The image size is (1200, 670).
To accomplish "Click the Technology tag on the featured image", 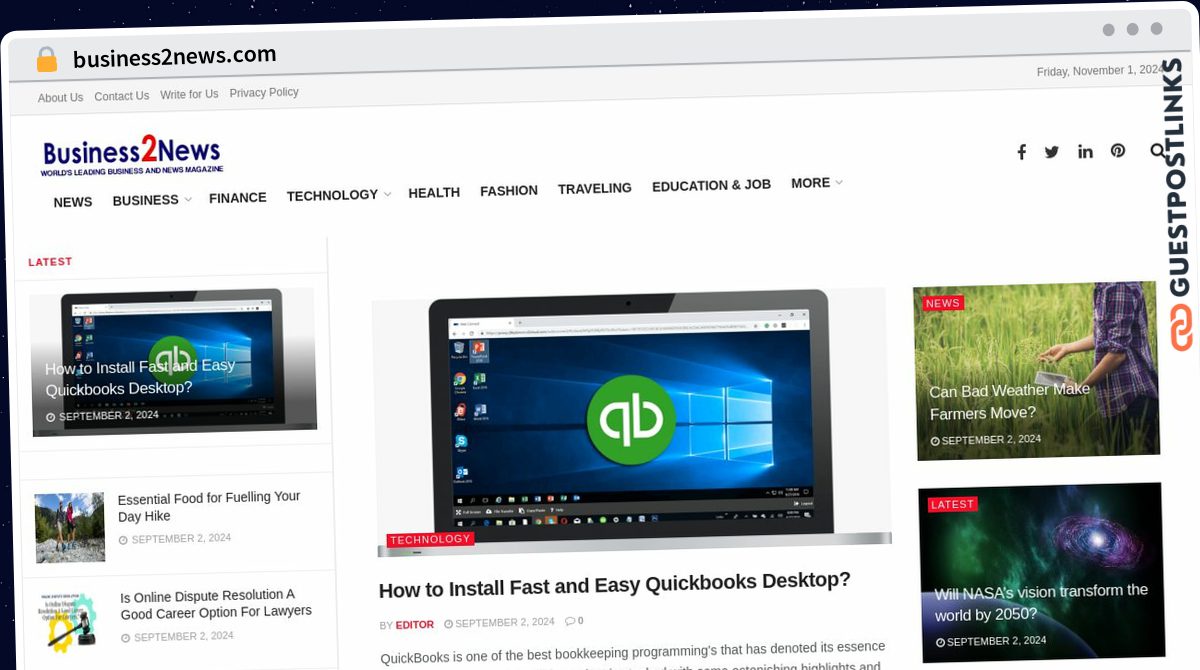I will 431,540.
